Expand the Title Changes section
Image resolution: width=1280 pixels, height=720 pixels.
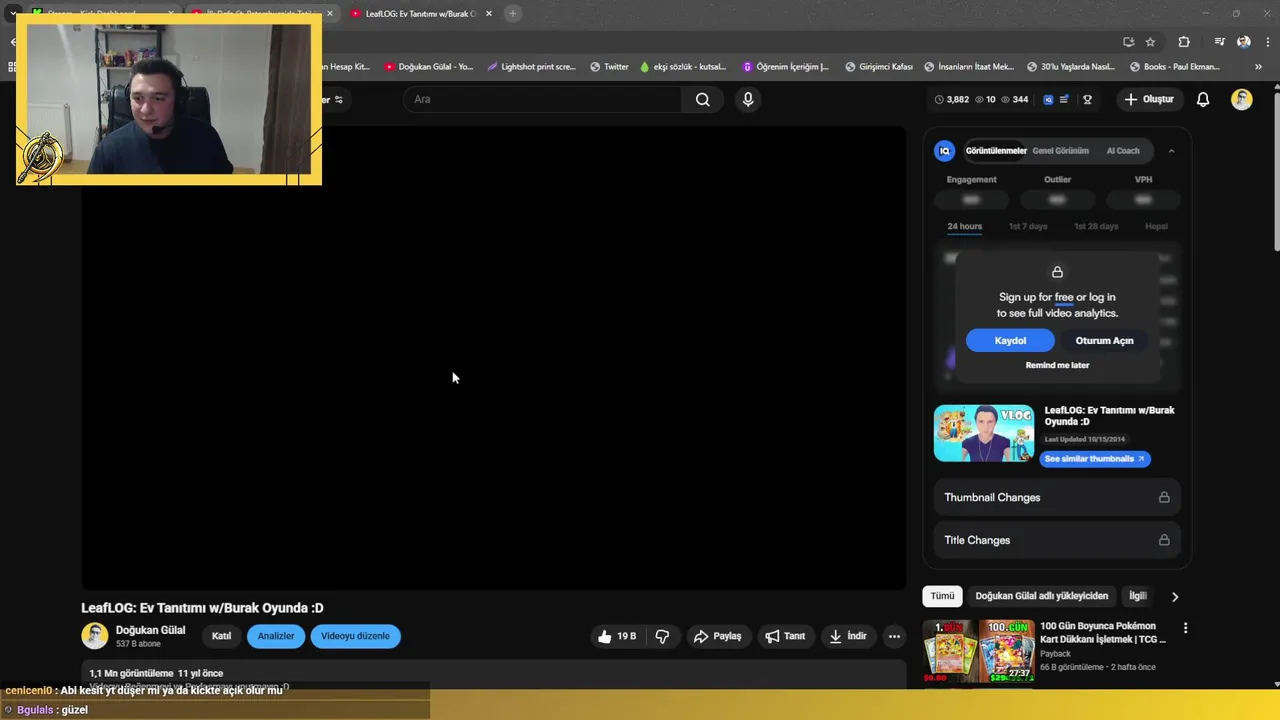1057,540
